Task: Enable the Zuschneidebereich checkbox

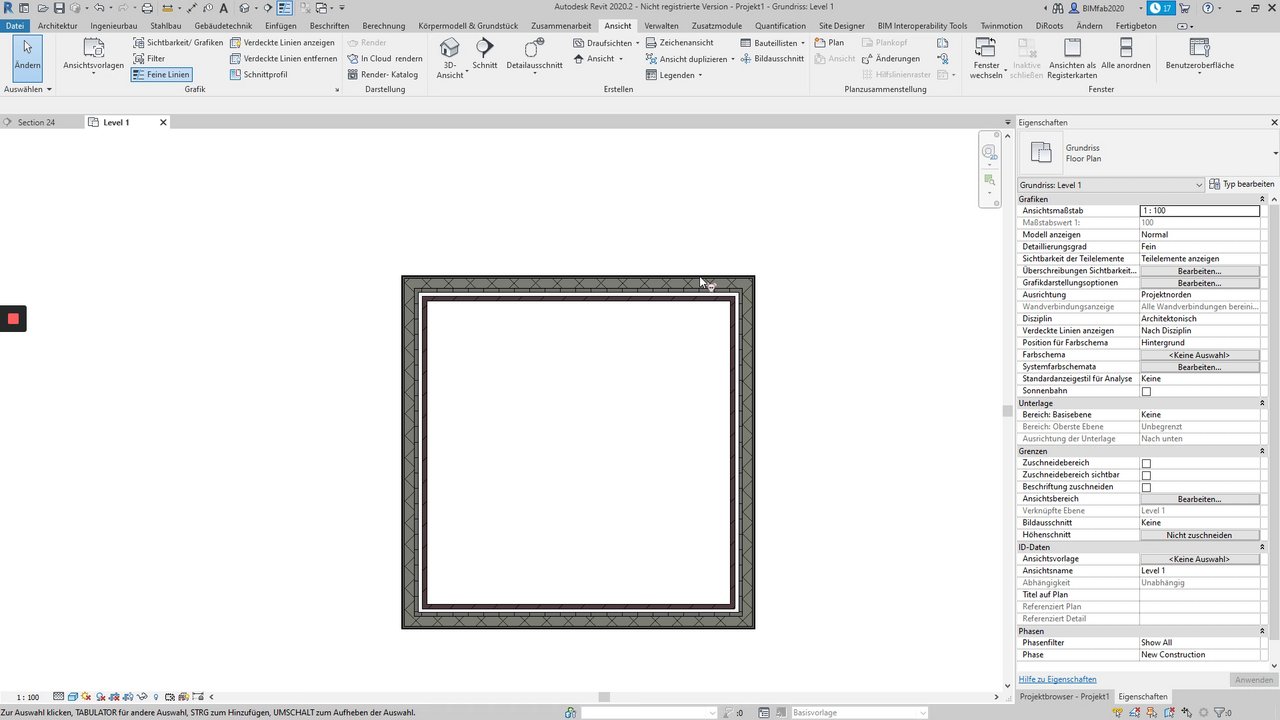Action: [x=1146, y=463]
